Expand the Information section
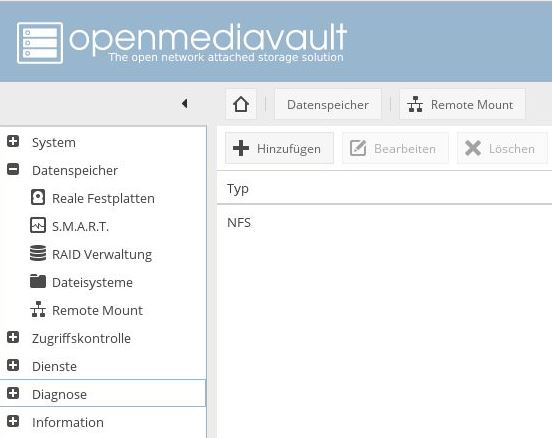552x438 pixels. tap(13, 421)
